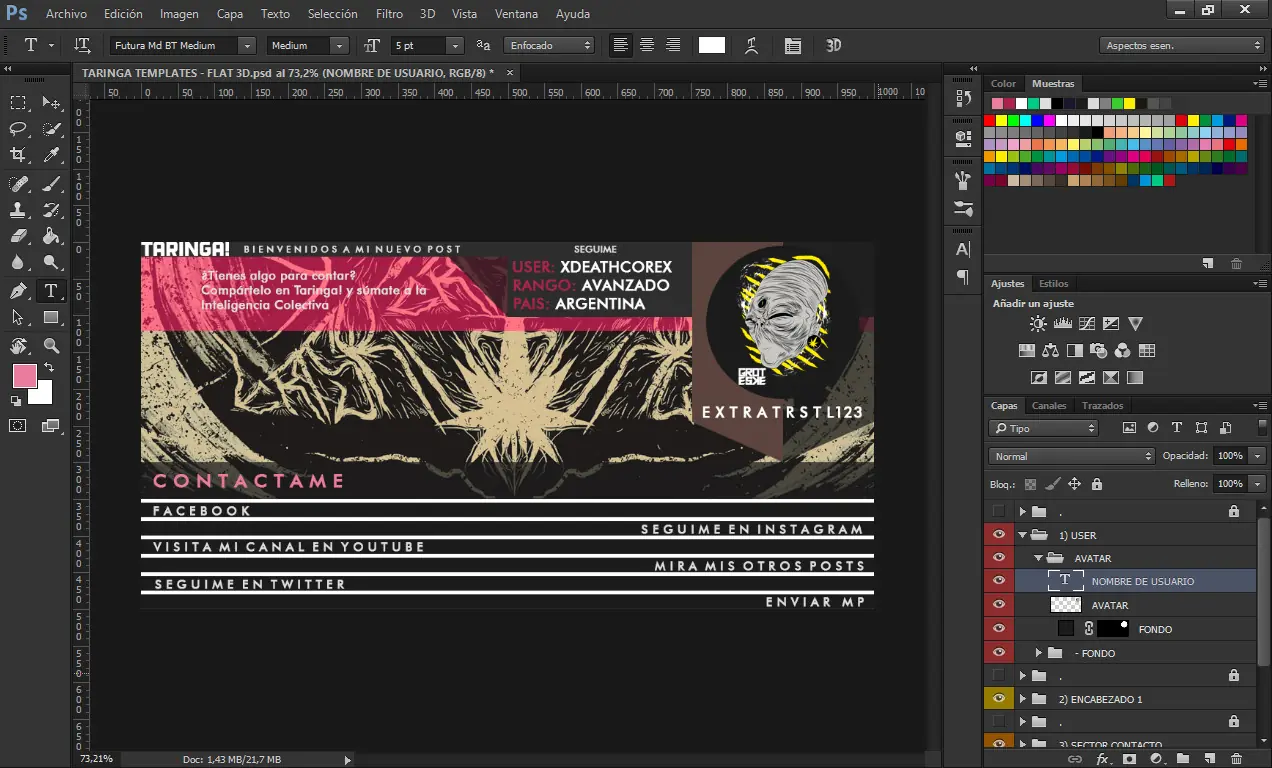The image size is (1272, 768).
Task: Open the text color swatch in options bar
Action: (711, 45)
